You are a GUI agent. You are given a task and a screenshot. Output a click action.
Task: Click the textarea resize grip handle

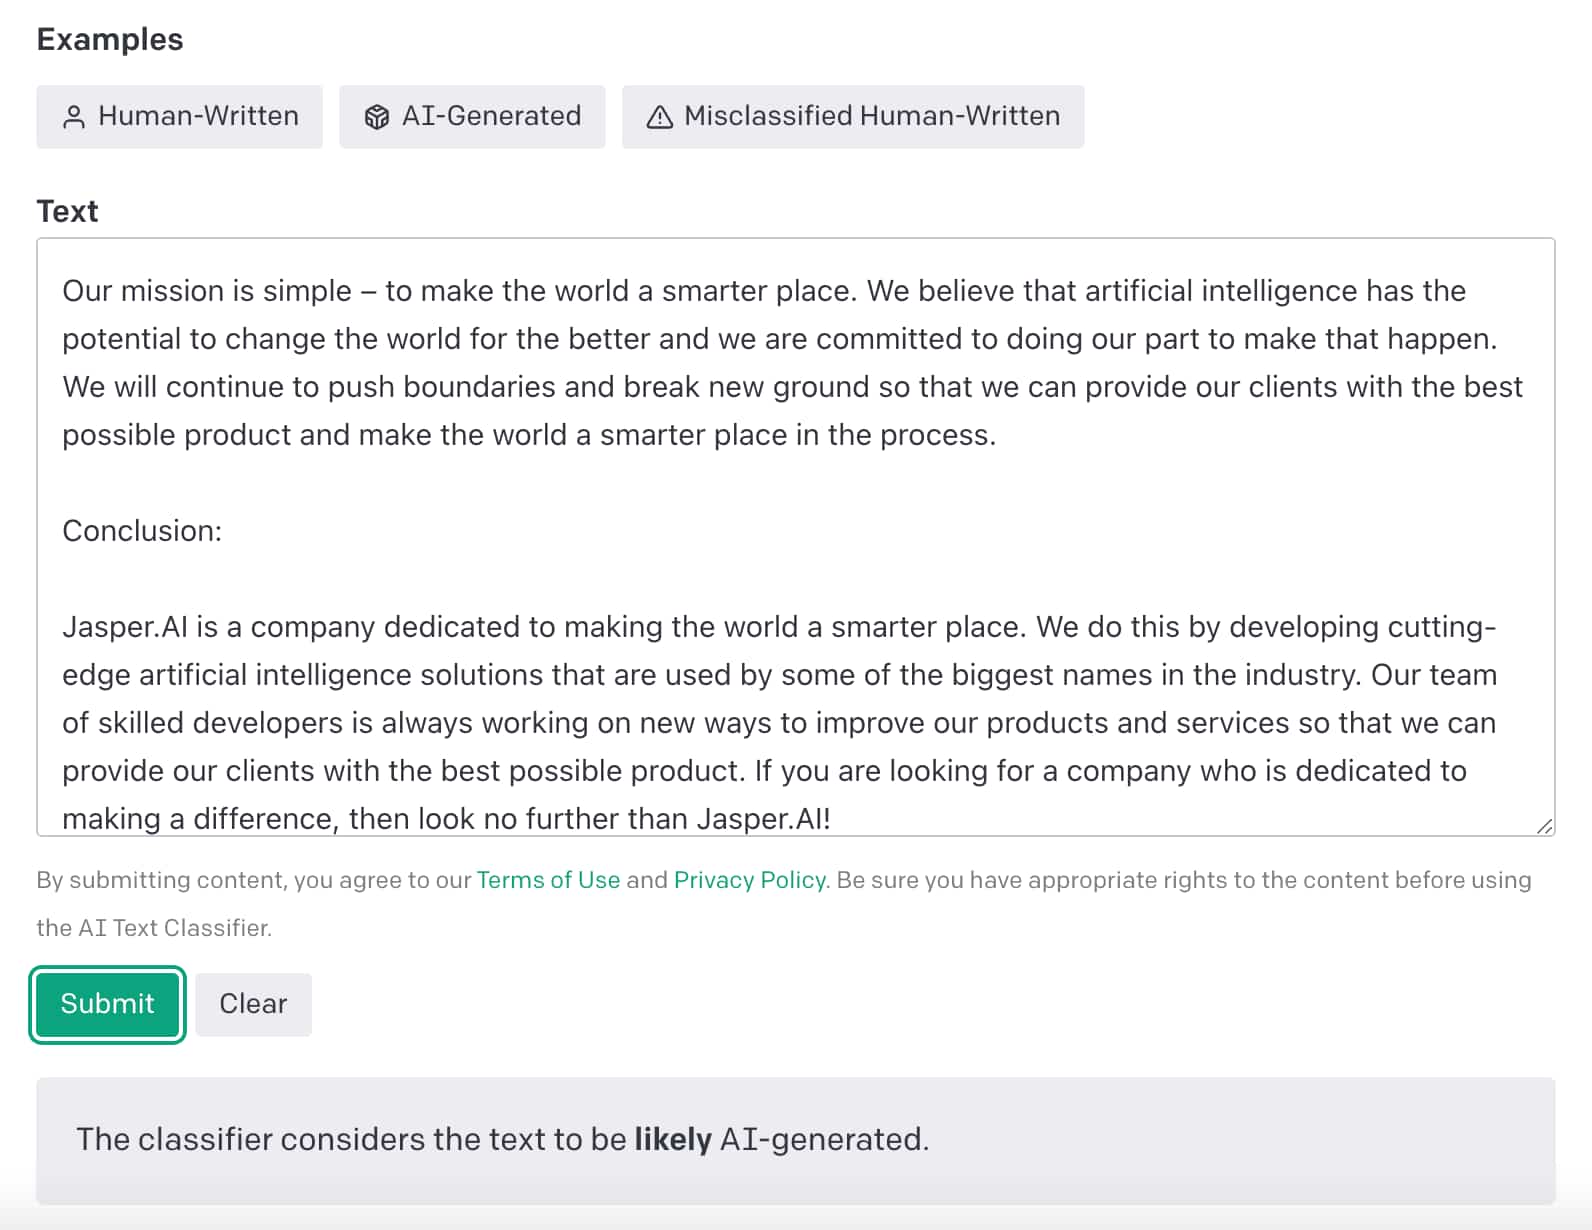[1546, 826]
